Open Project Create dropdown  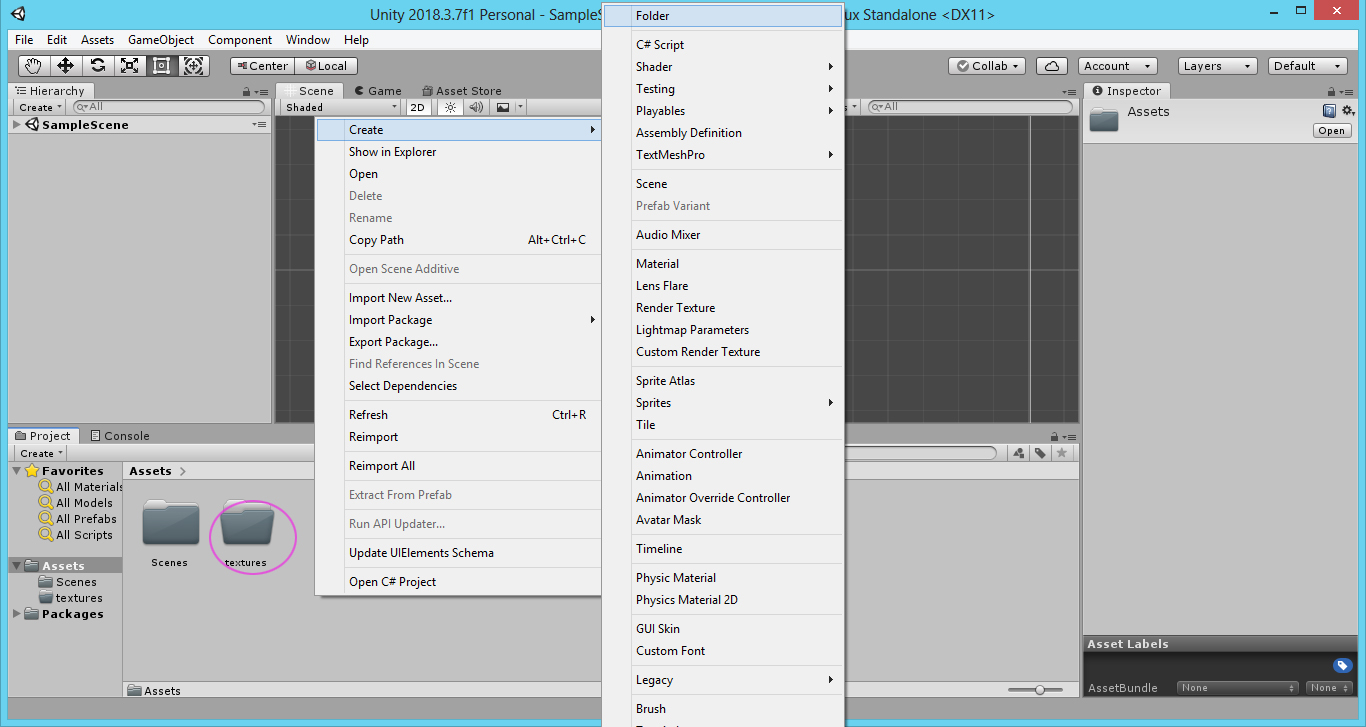click(x=42, y=453)
